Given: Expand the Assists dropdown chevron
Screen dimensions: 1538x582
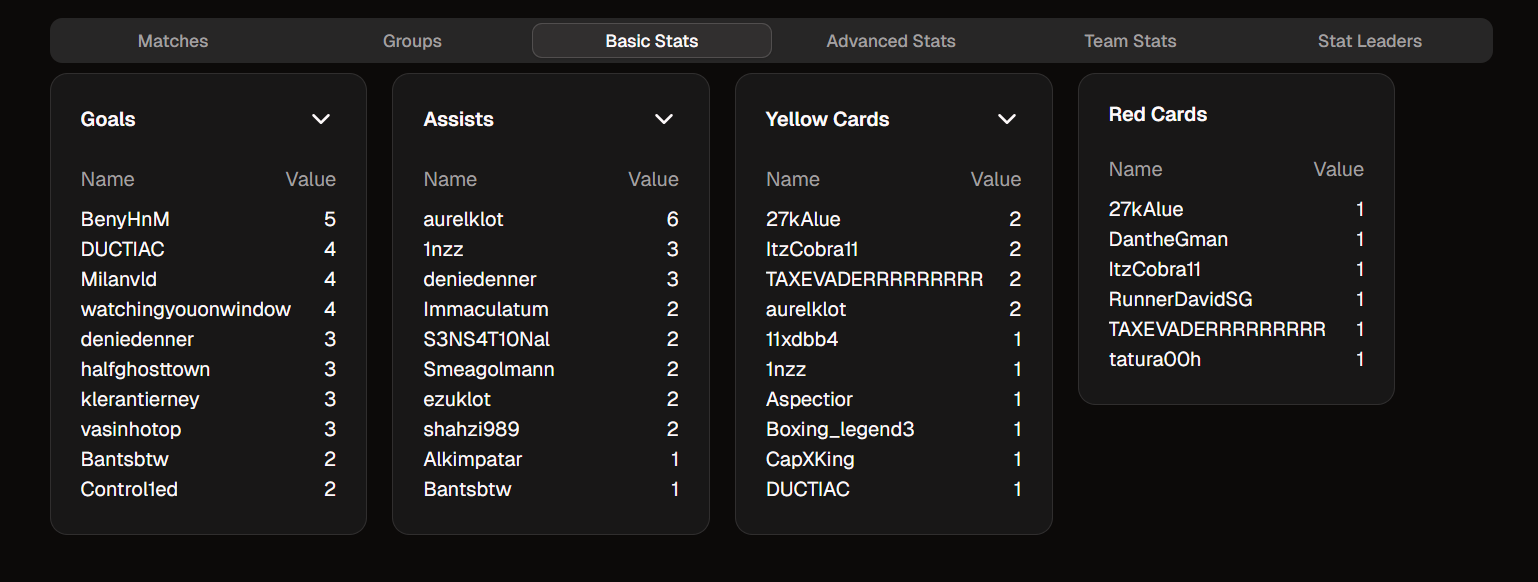Looking at the screenshot, I should pyautogui.click(x=663, y=119).
